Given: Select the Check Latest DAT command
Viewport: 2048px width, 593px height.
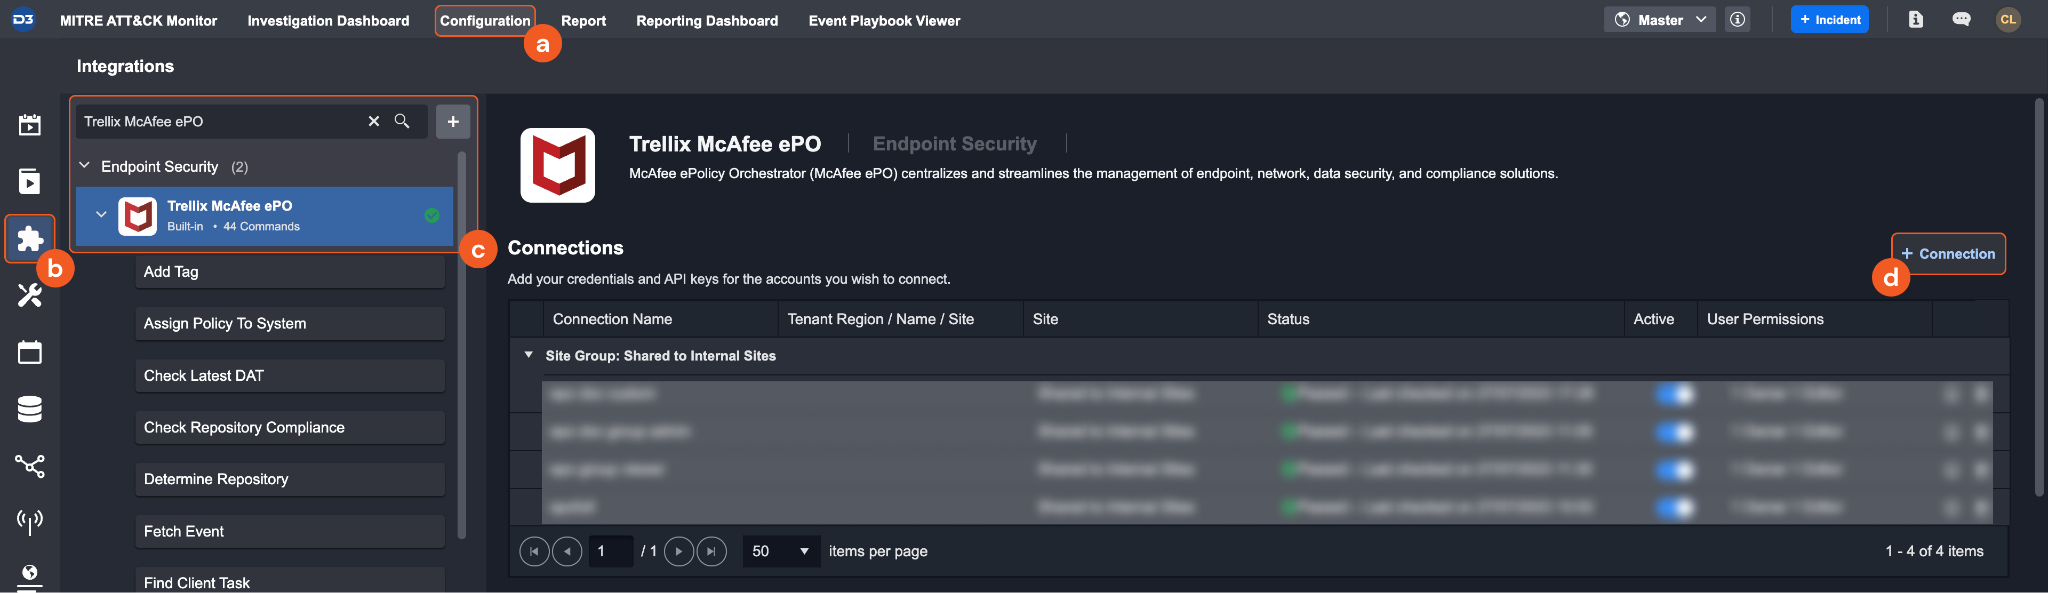Looking at the screenshot, I should click(290, 376).
